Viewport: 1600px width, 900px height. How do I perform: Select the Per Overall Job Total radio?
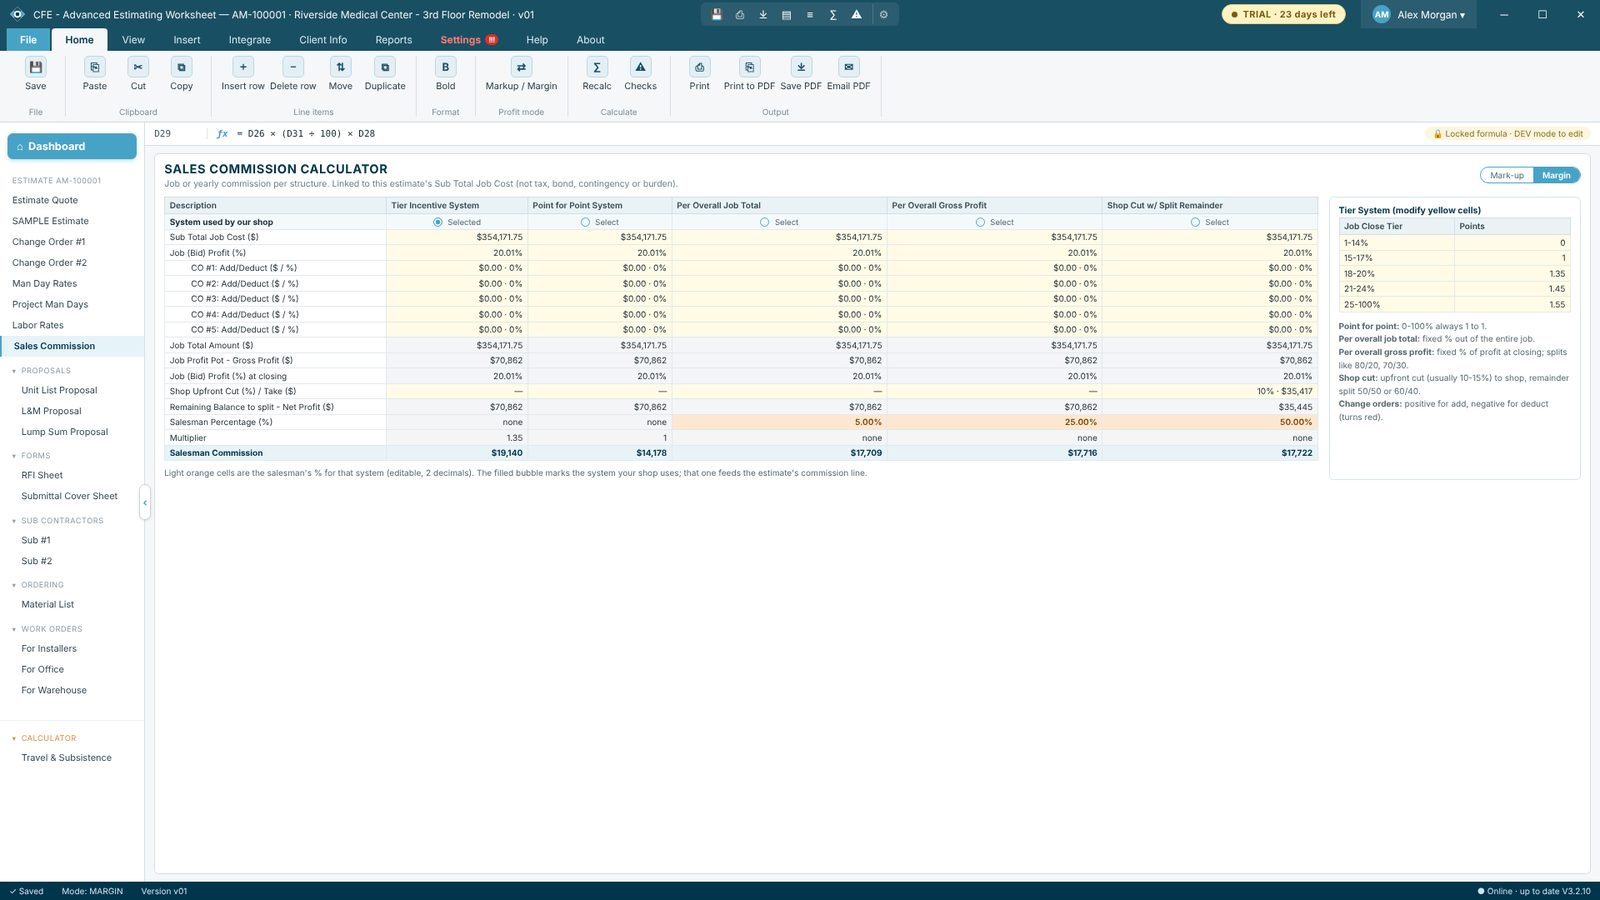(x=765, y=222)
